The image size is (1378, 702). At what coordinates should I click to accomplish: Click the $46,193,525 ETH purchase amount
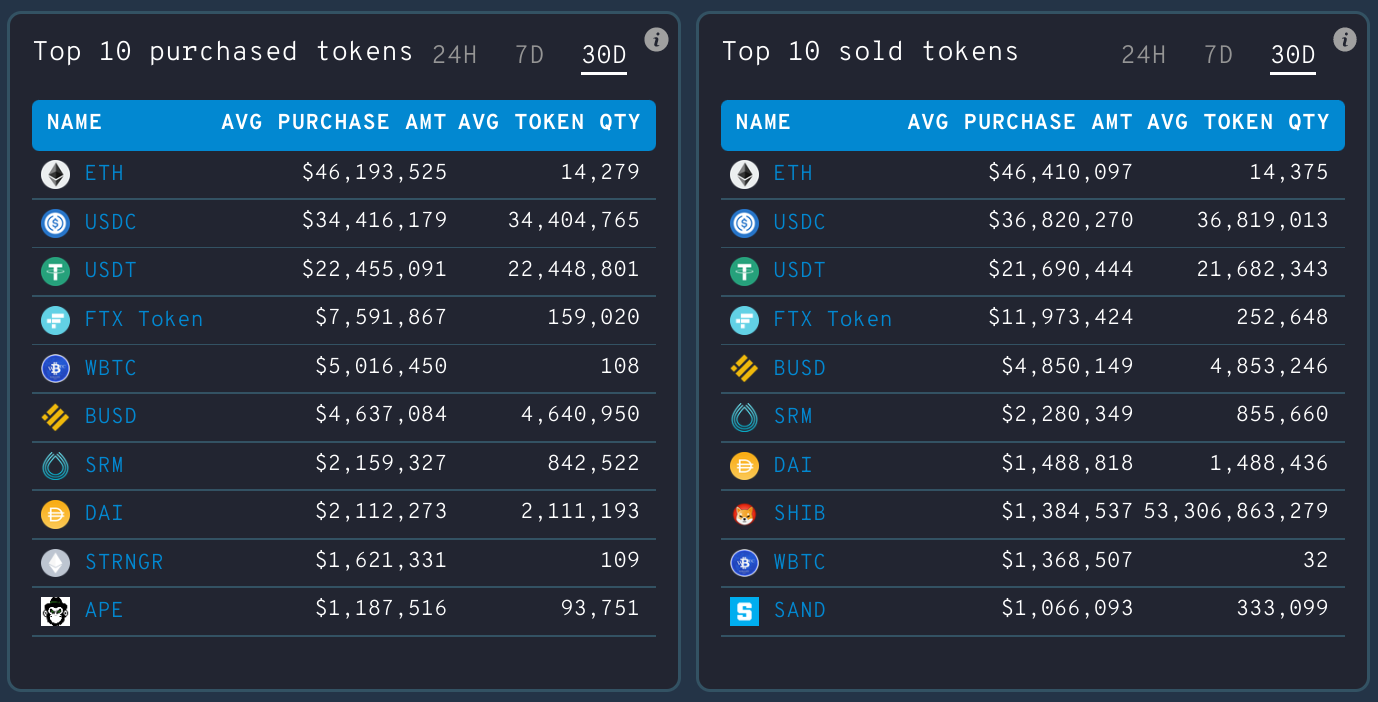click(x=375, y=174)
